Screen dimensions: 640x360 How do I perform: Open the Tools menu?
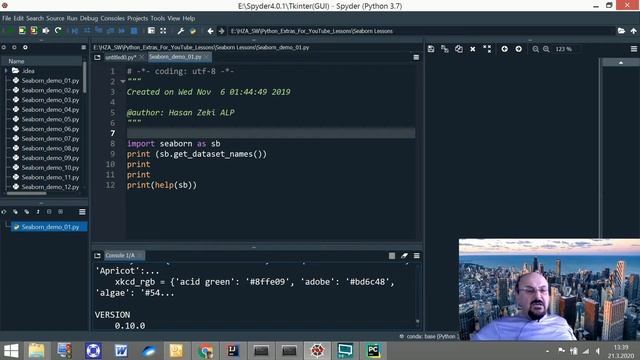click(158, 18)
